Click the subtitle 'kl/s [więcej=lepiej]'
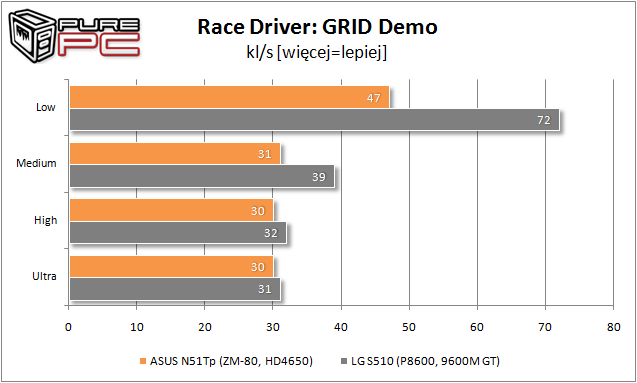The width and height of the screenshot is (637, 383). click(316, 52)
